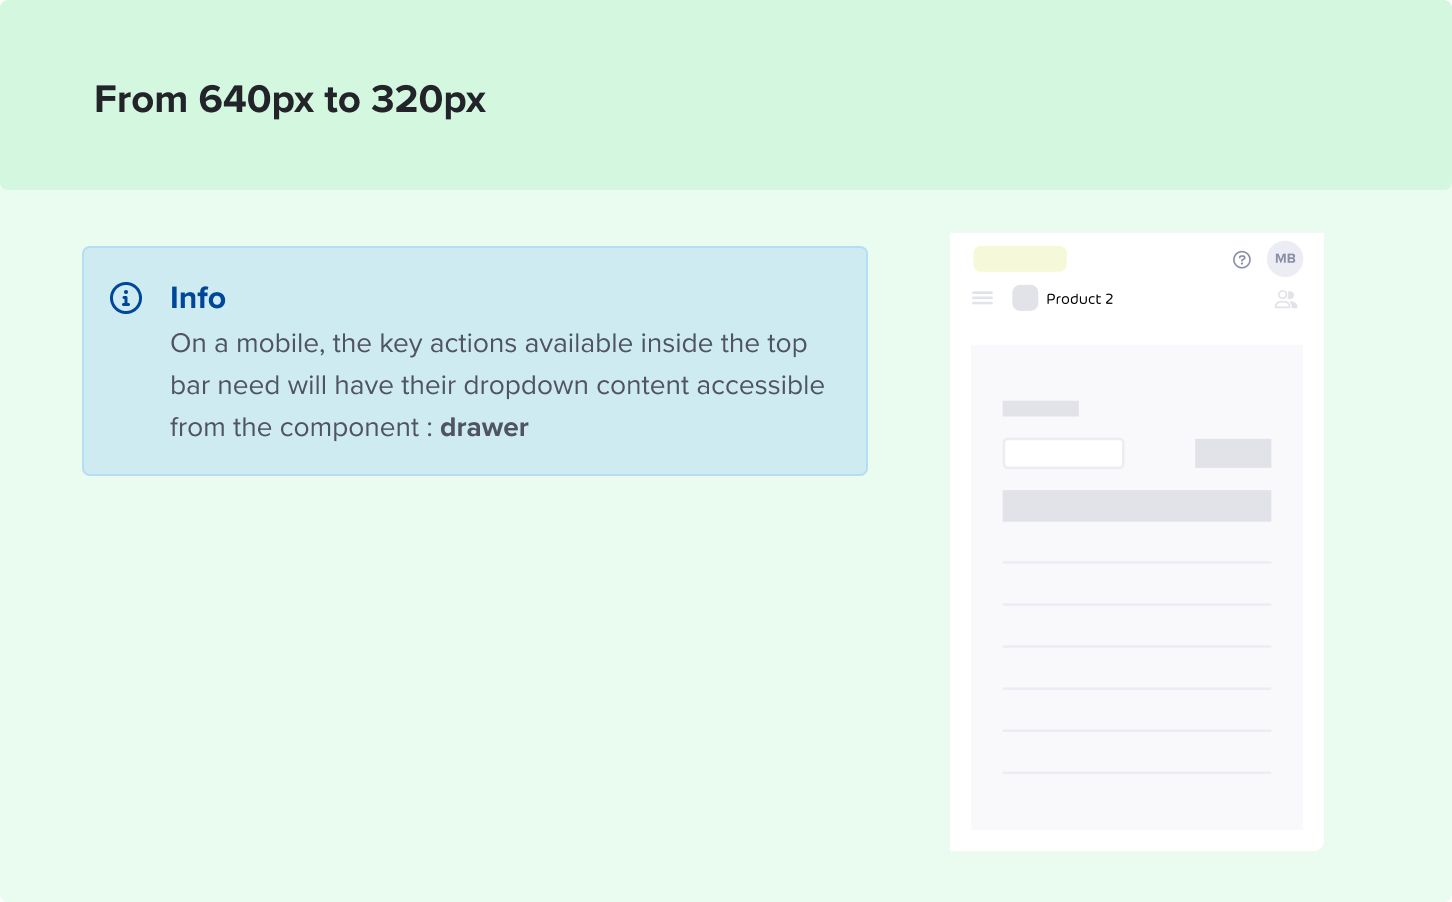The image size is (1452, 902).
Task: Click the wide gray header bar
Action: coord(1137,506)
